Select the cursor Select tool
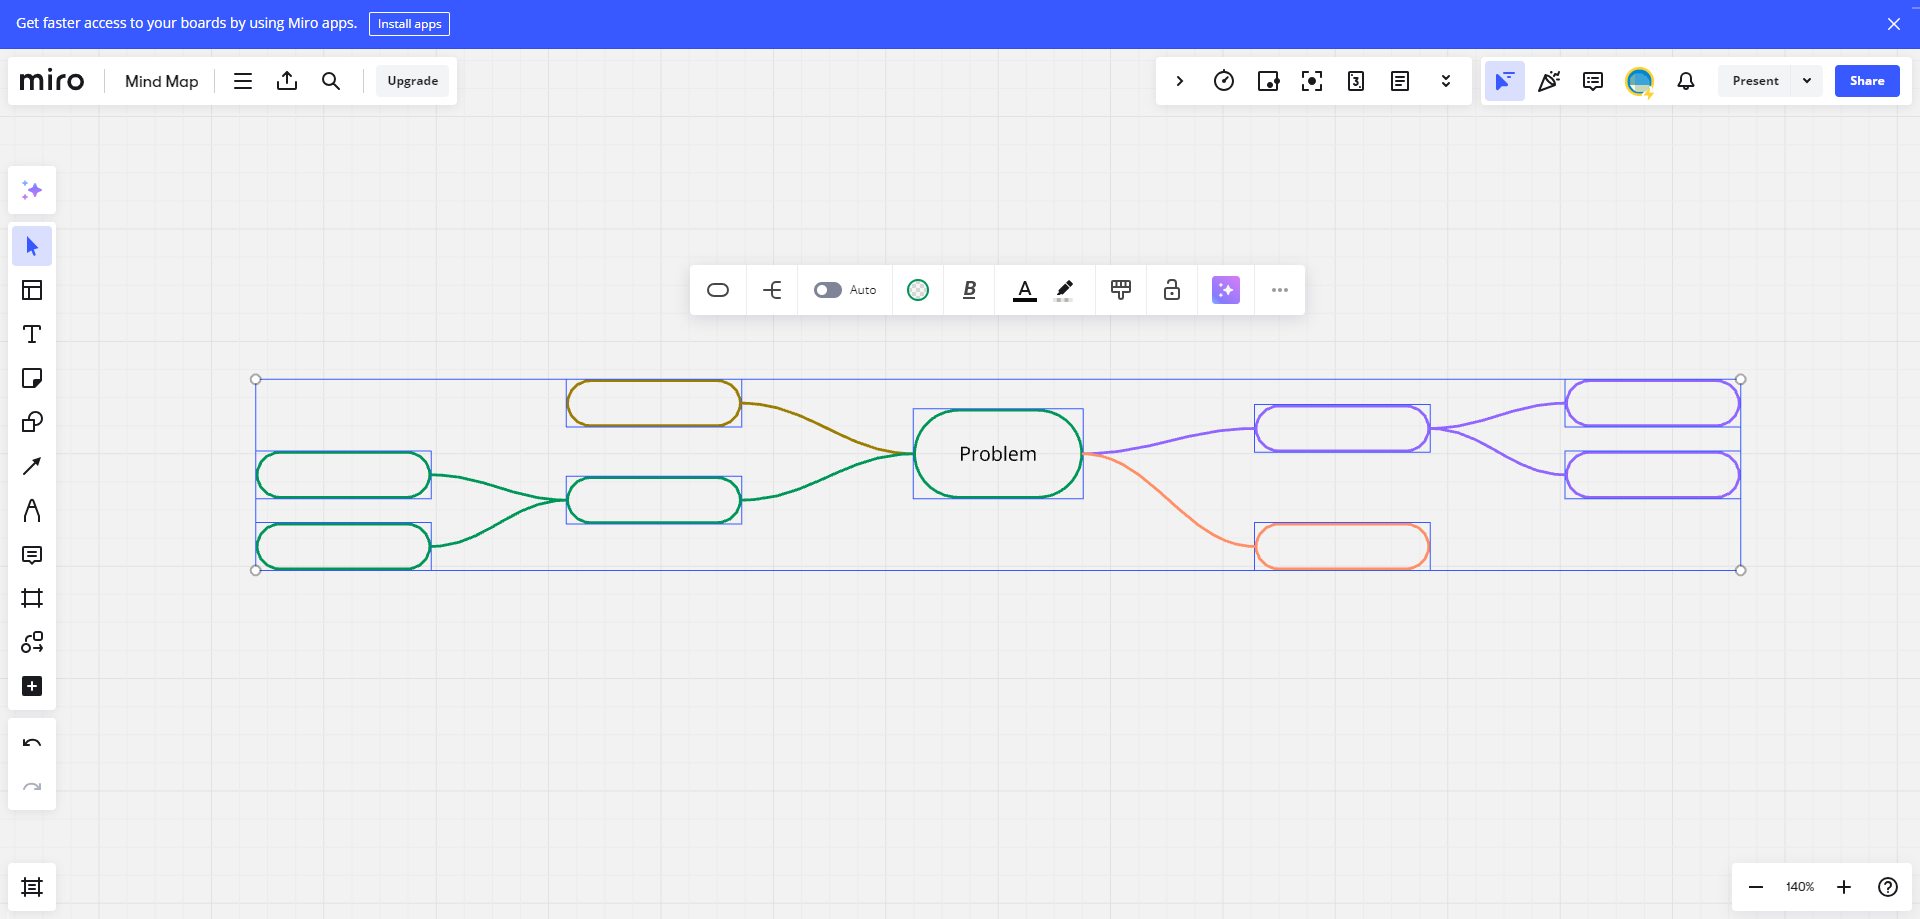Screen dimensions: 1920x919 32,246
